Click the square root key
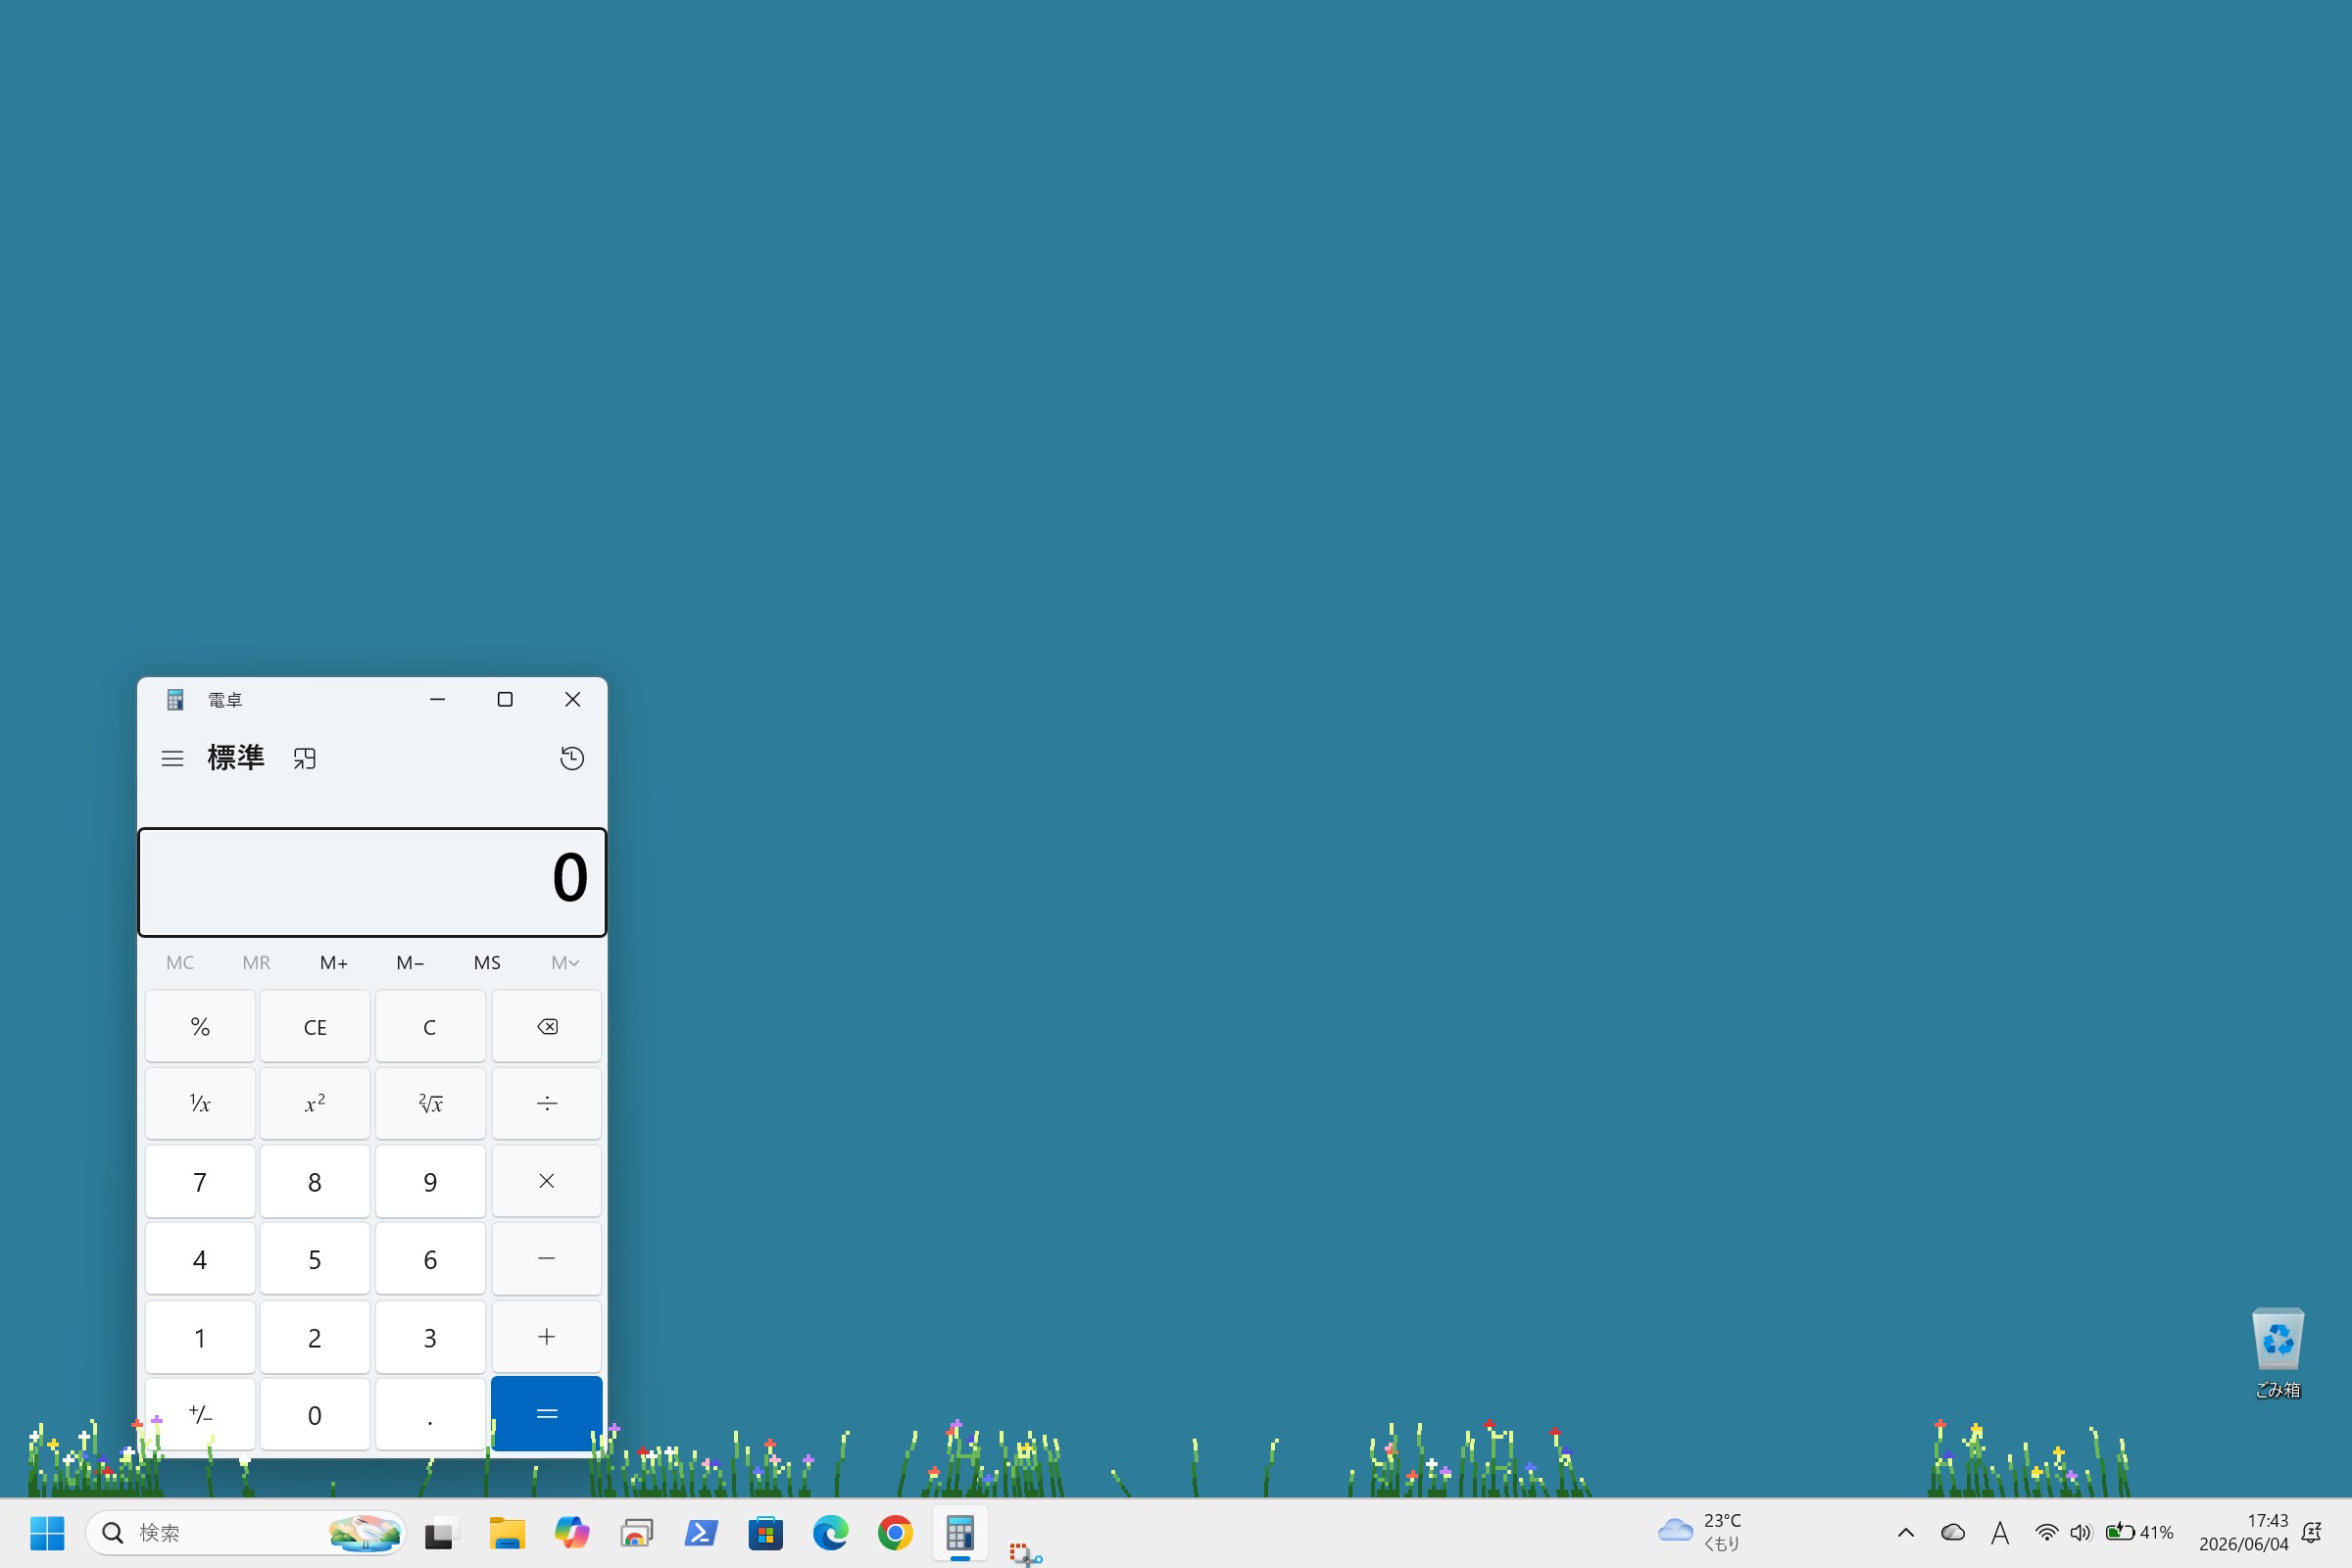This screenshot has width=2352, height=1568. (430, 1104)
